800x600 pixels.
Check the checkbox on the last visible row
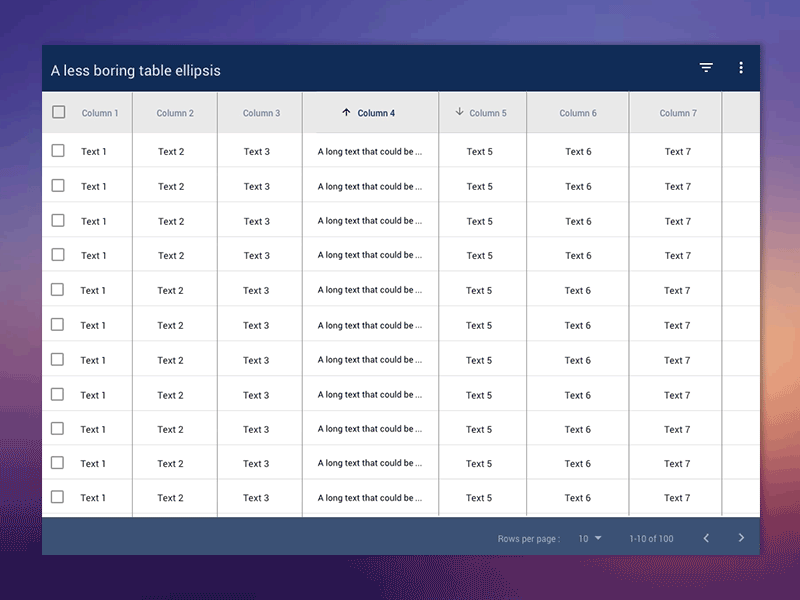(x=58, y=497)
